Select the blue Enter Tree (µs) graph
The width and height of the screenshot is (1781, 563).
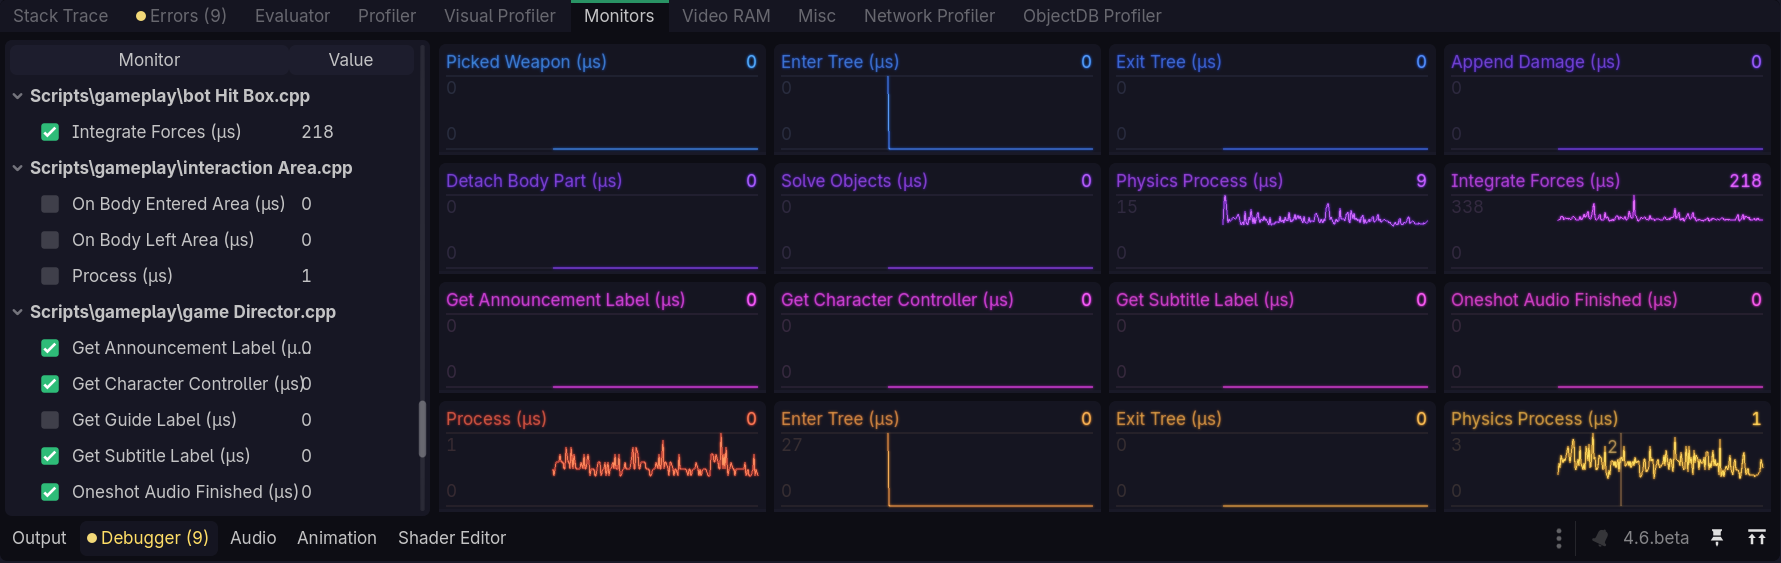[x=937, y=99]
